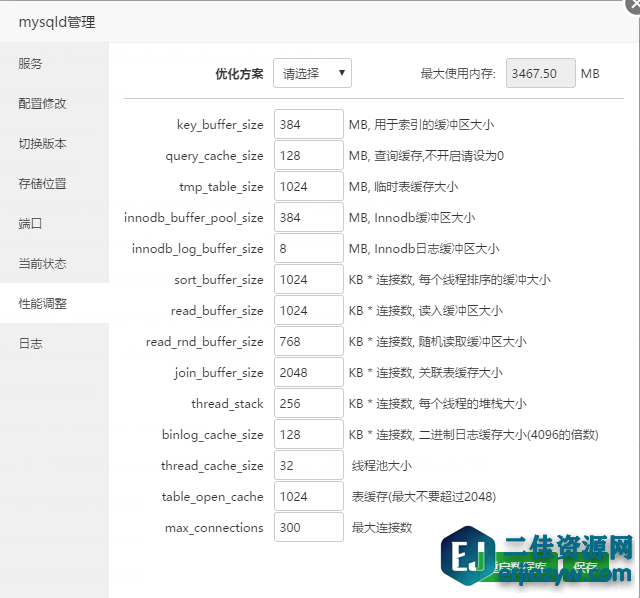Edit the key_buffer_size value field
The image size is (640, 598).
[309, 124]
